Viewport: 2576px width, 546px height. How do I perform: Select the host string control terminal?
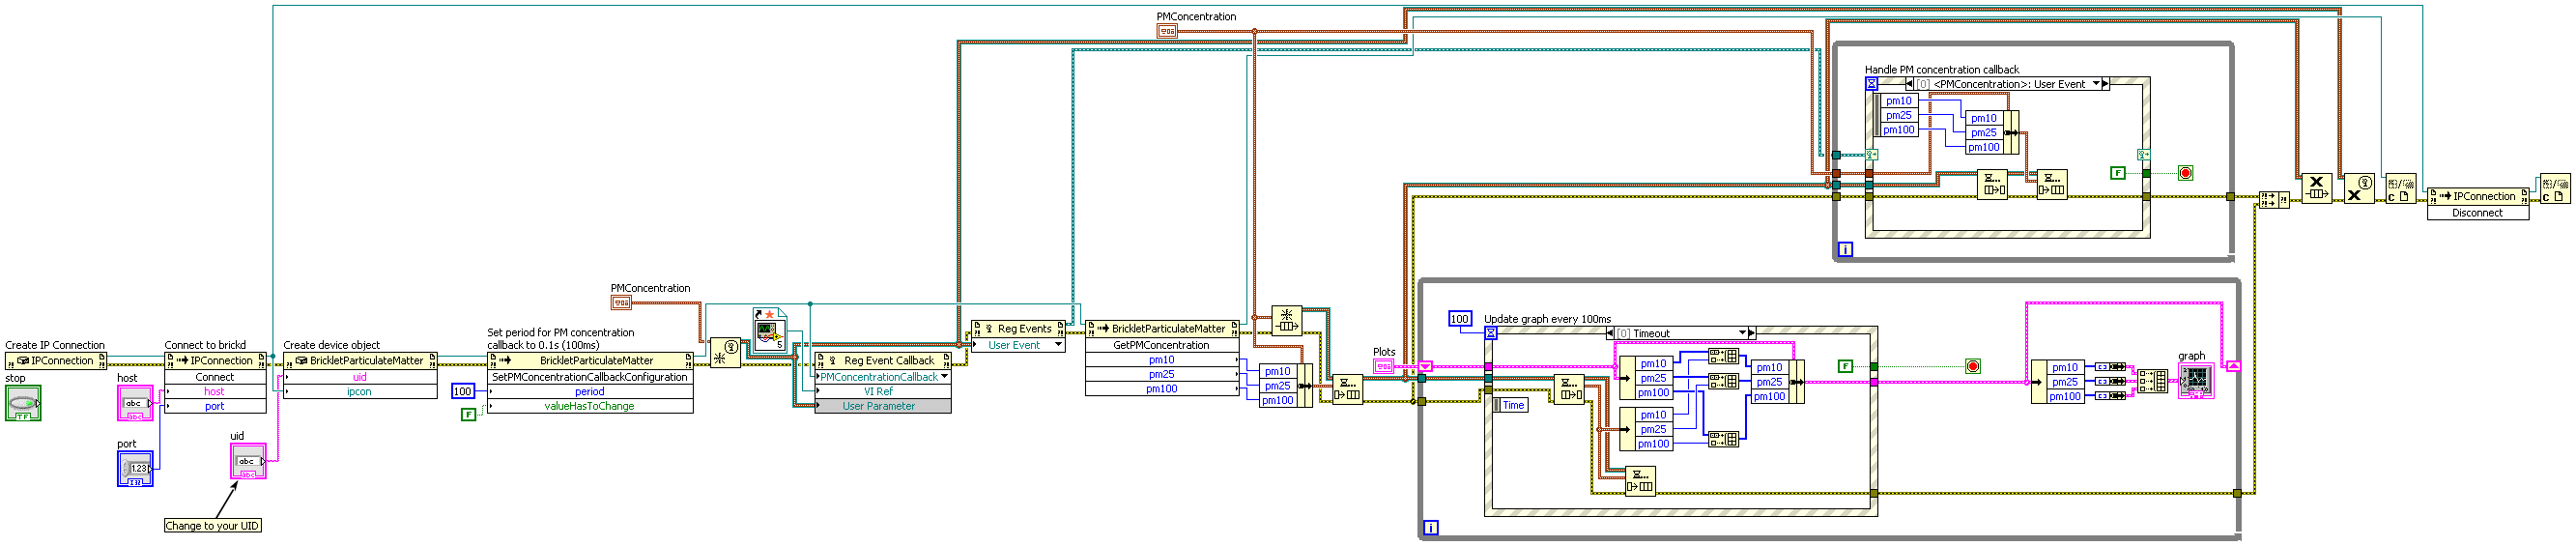click(x=135, y=403)
